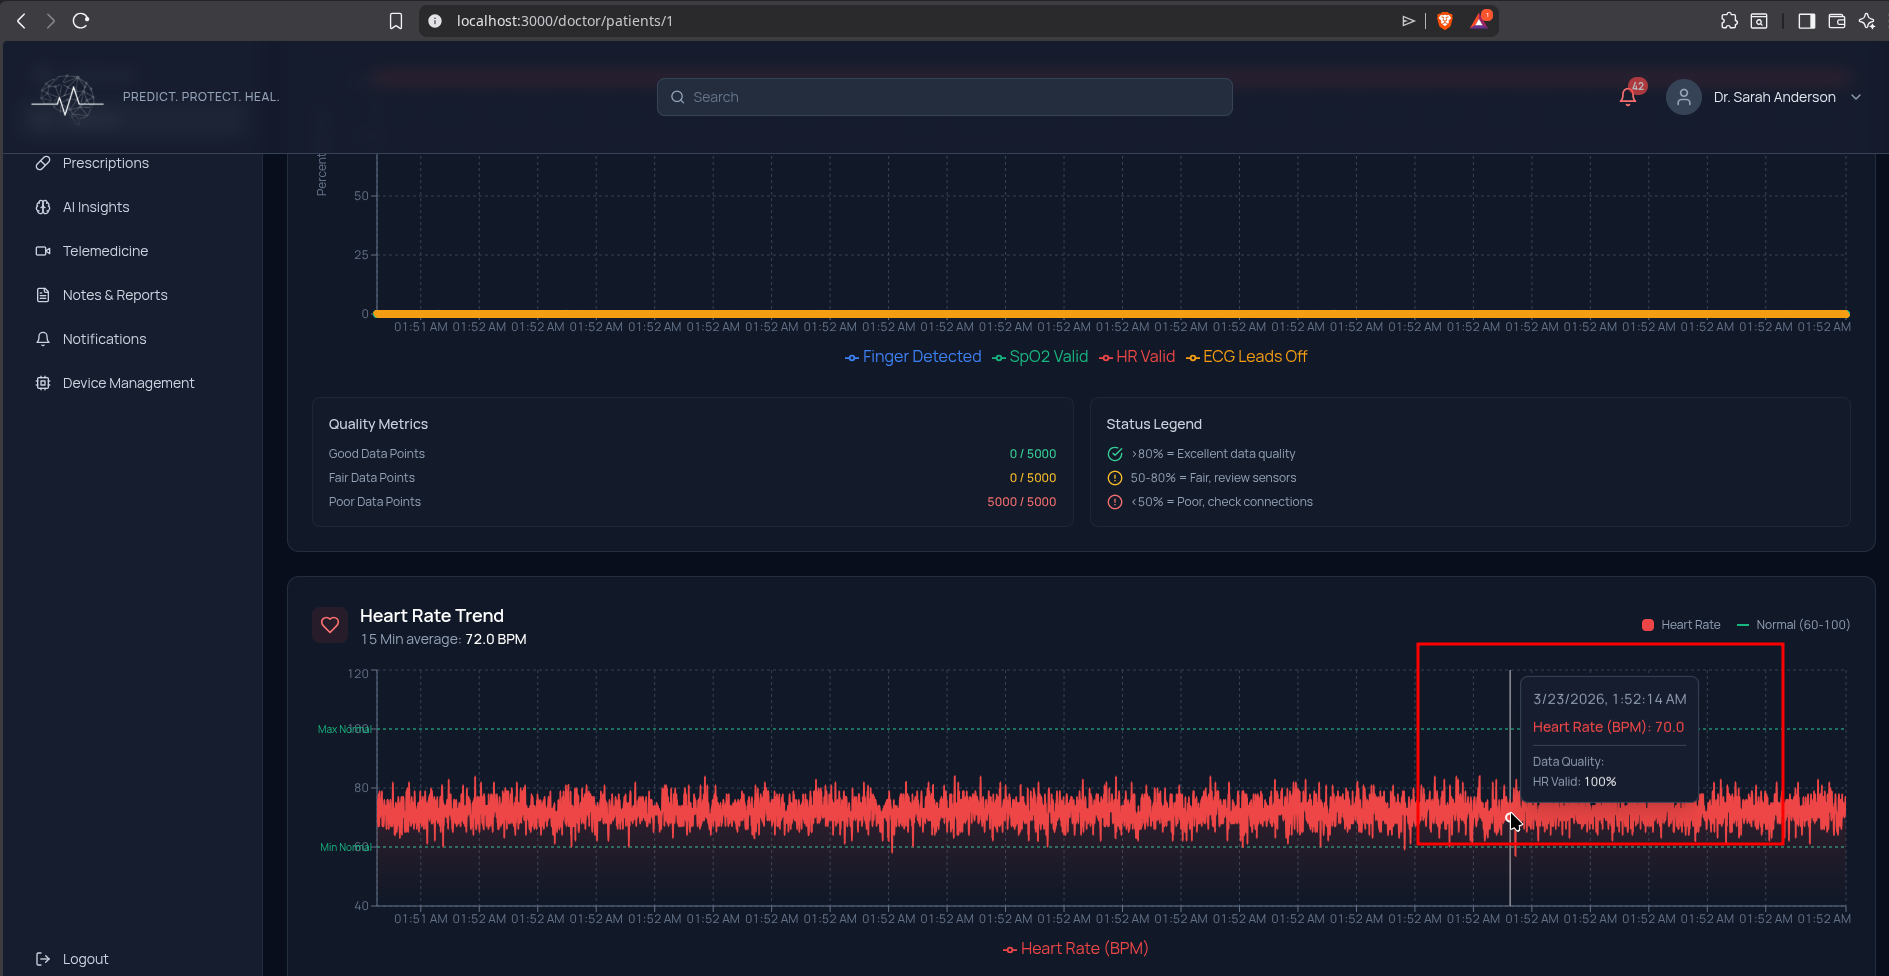Click the Heart Rate Trend heart icon
Image resolution: width=1889 pixels, height=976 pixels.
click(x=330, y=626)
